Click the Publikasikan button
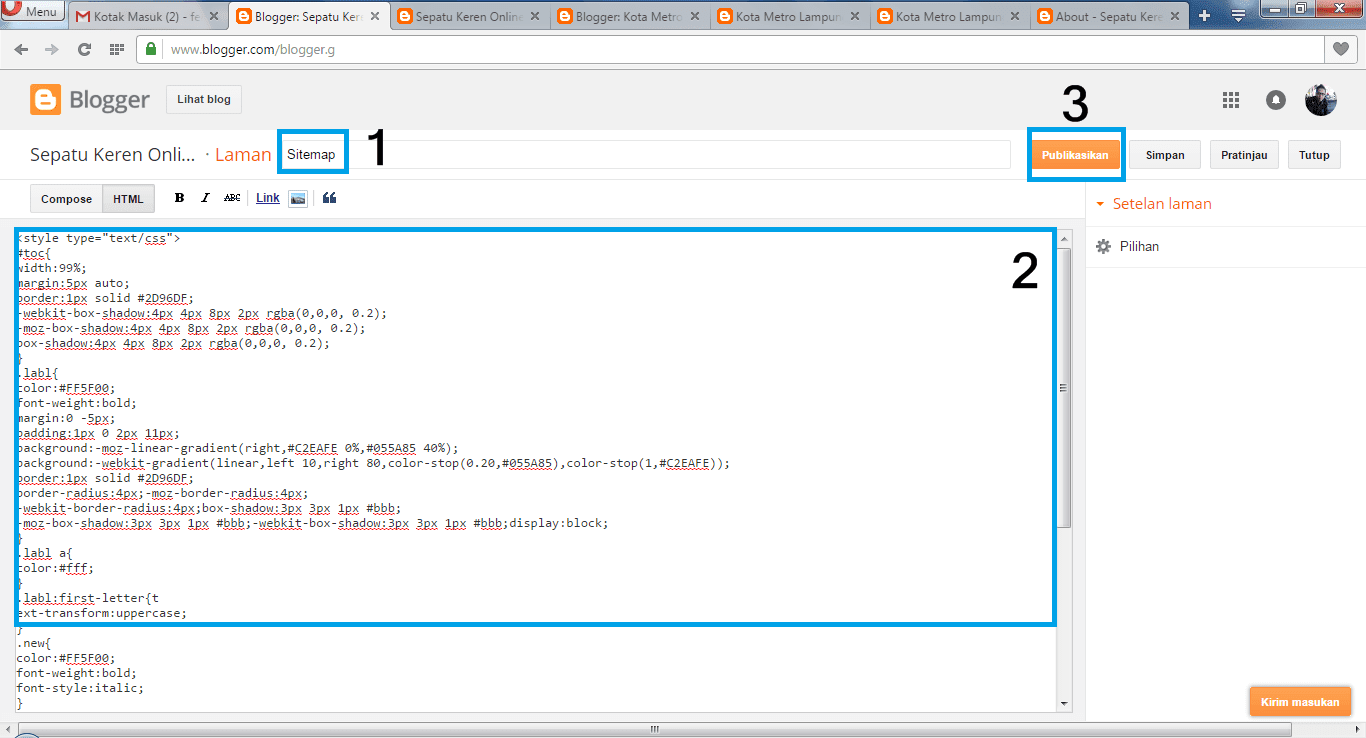 click(1075, 155)
